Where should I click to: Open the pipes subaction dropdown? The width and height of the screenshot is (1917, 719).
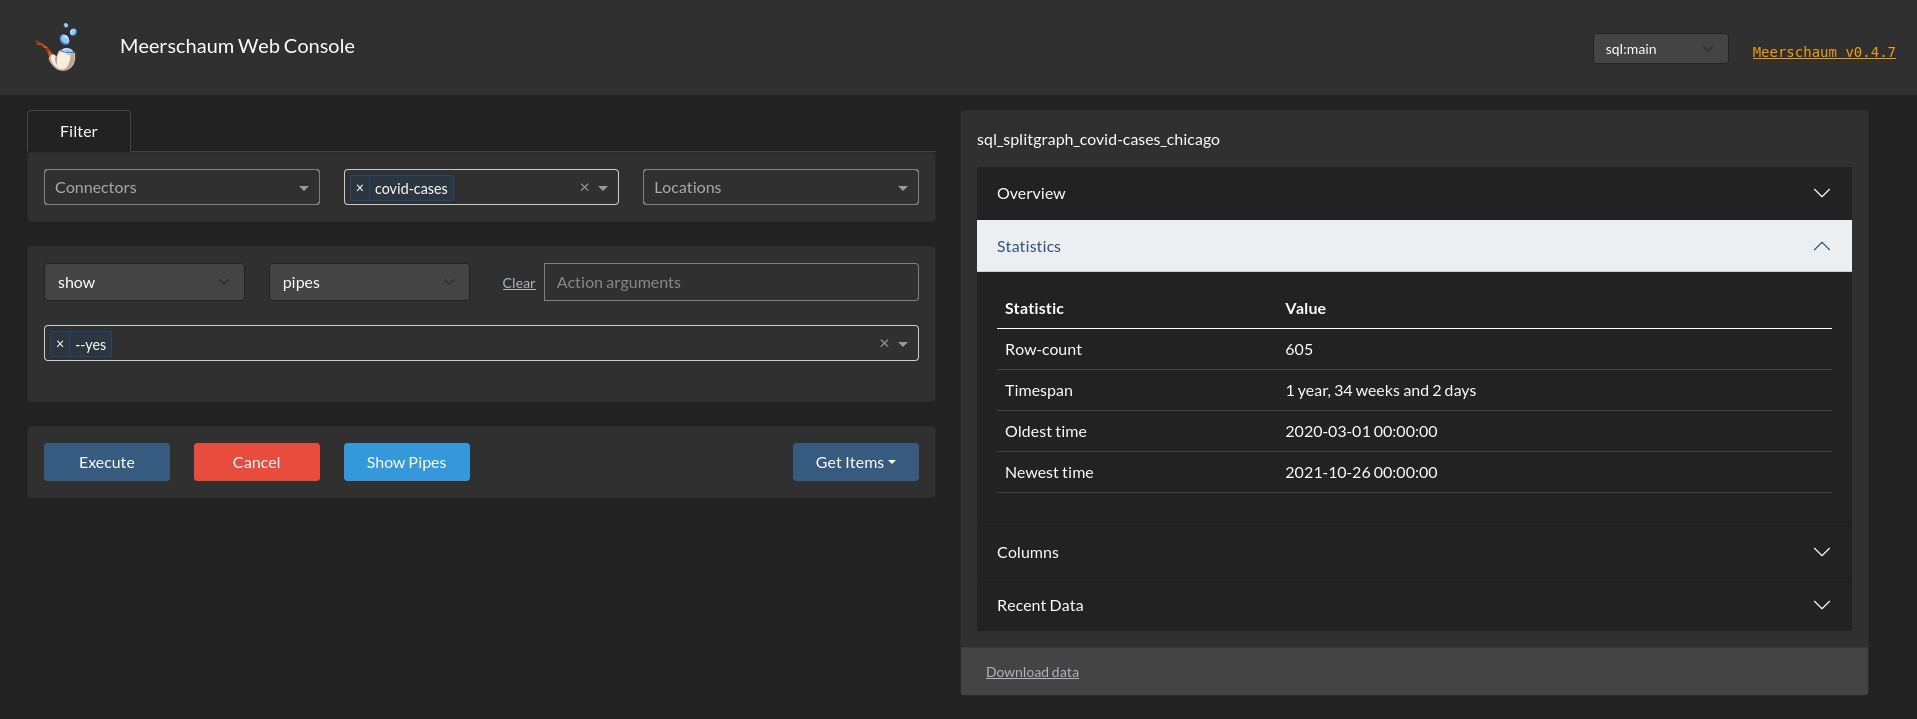pyautogui.click(x=368, y=283)
